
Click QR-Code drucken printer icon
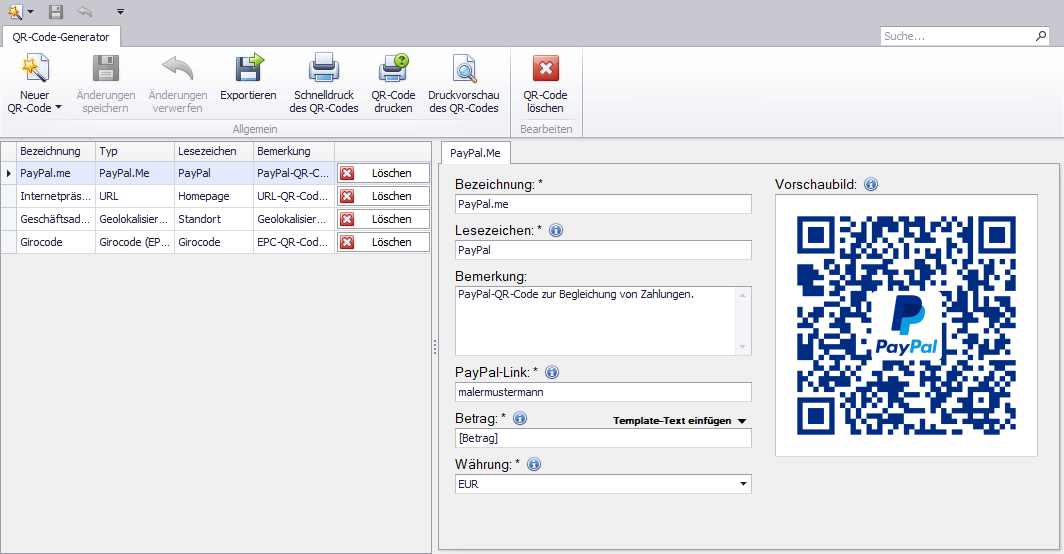(394, 69)
